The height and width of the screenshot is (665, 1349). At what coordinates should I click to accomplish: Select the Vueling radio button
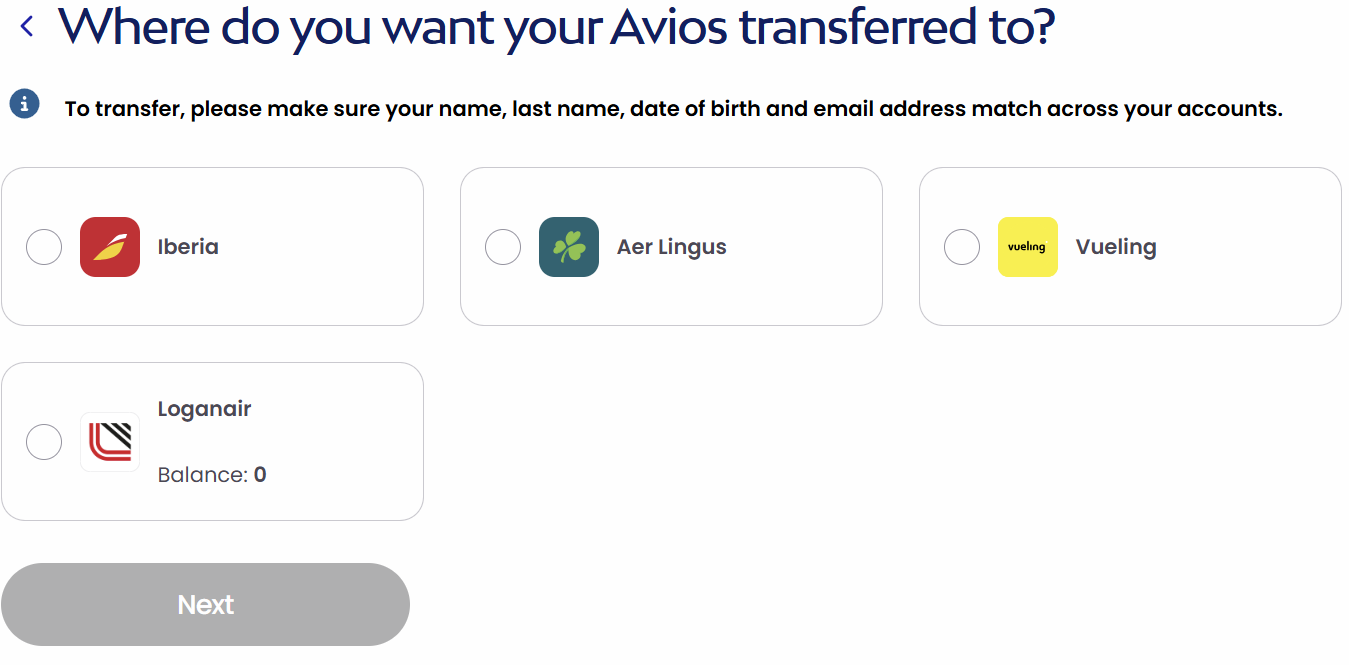click(x=962, y=247)
